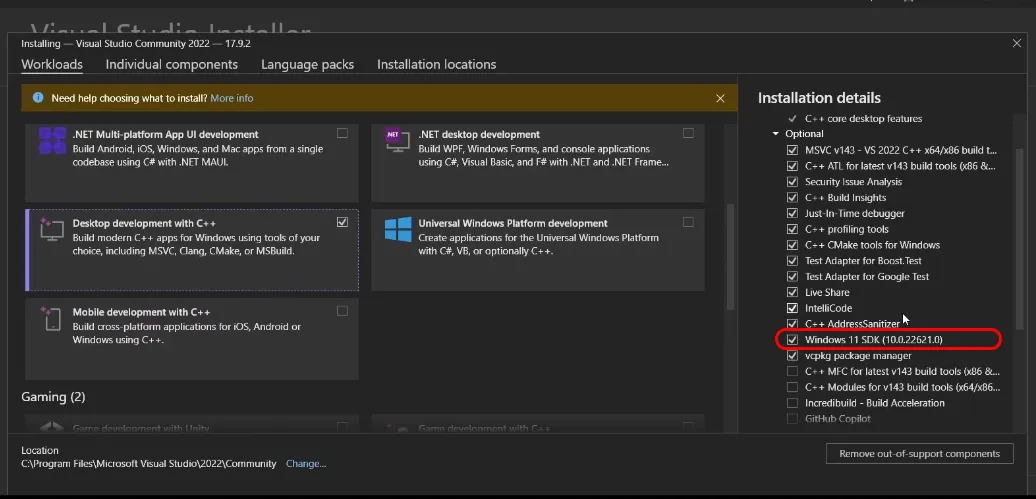This screenshot has width=1036, height=499.
Task: Open the Installation locations tab
Action: [437, 65]
